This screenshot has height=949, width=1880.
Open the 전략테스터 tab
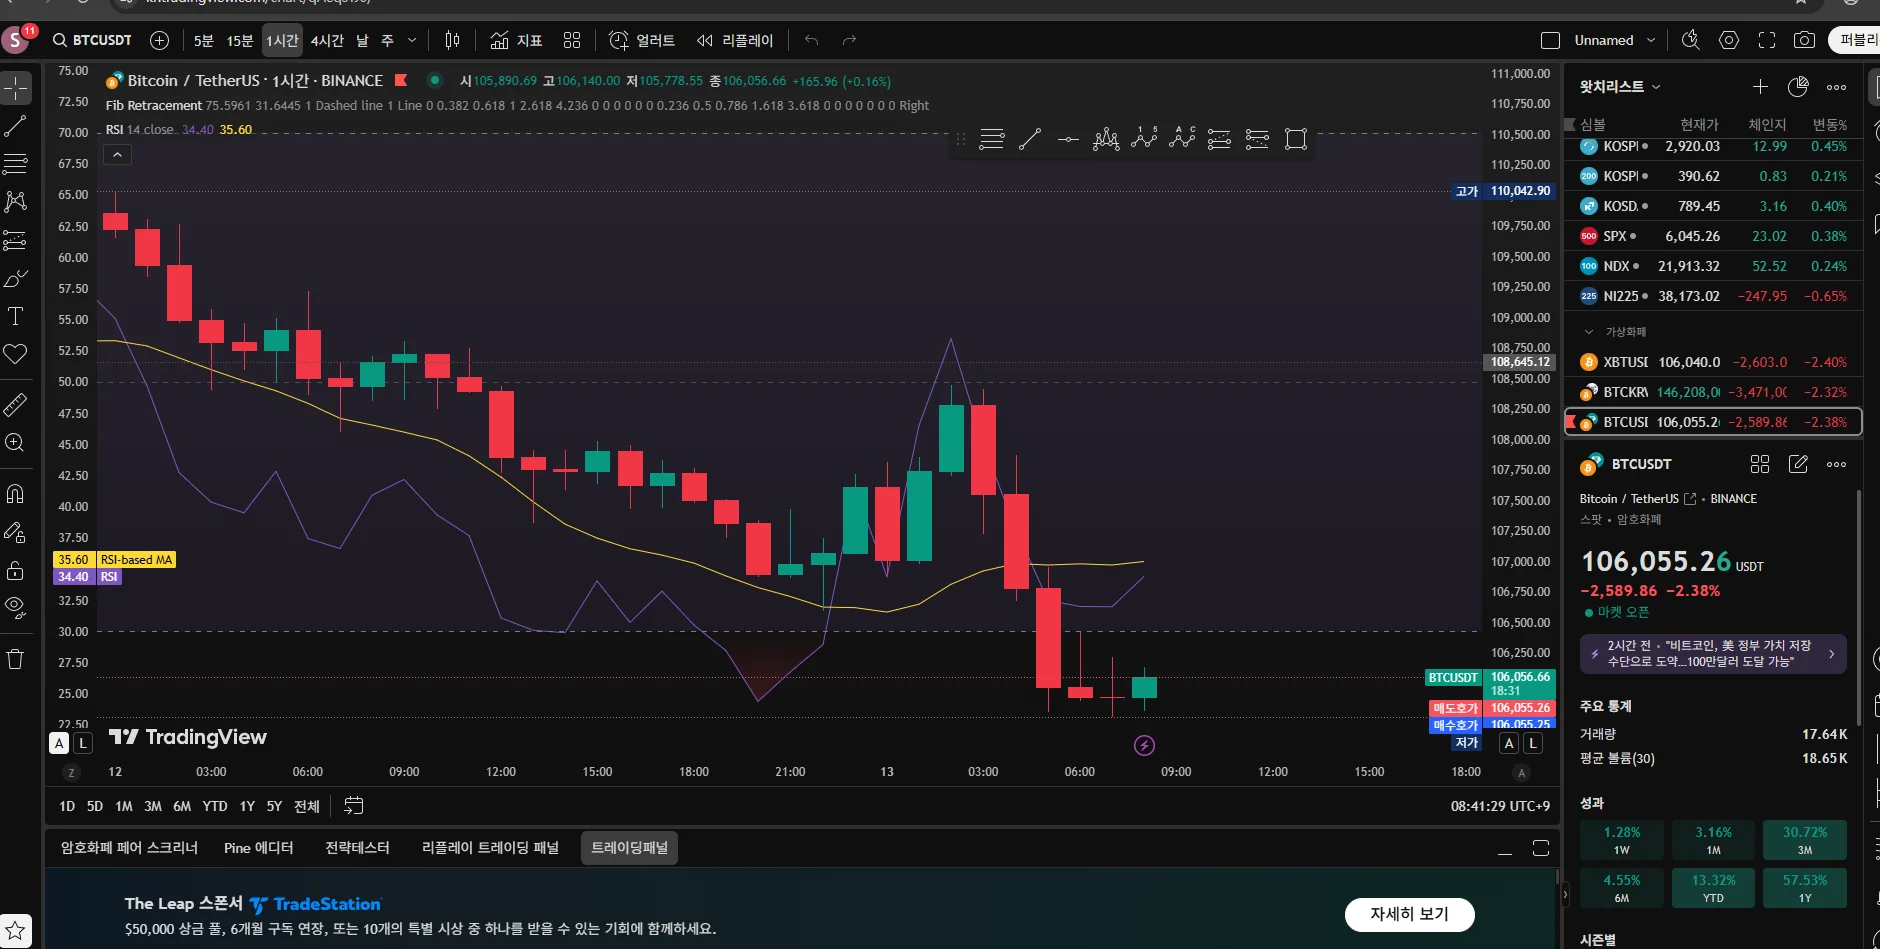click(x=357, y=848)
